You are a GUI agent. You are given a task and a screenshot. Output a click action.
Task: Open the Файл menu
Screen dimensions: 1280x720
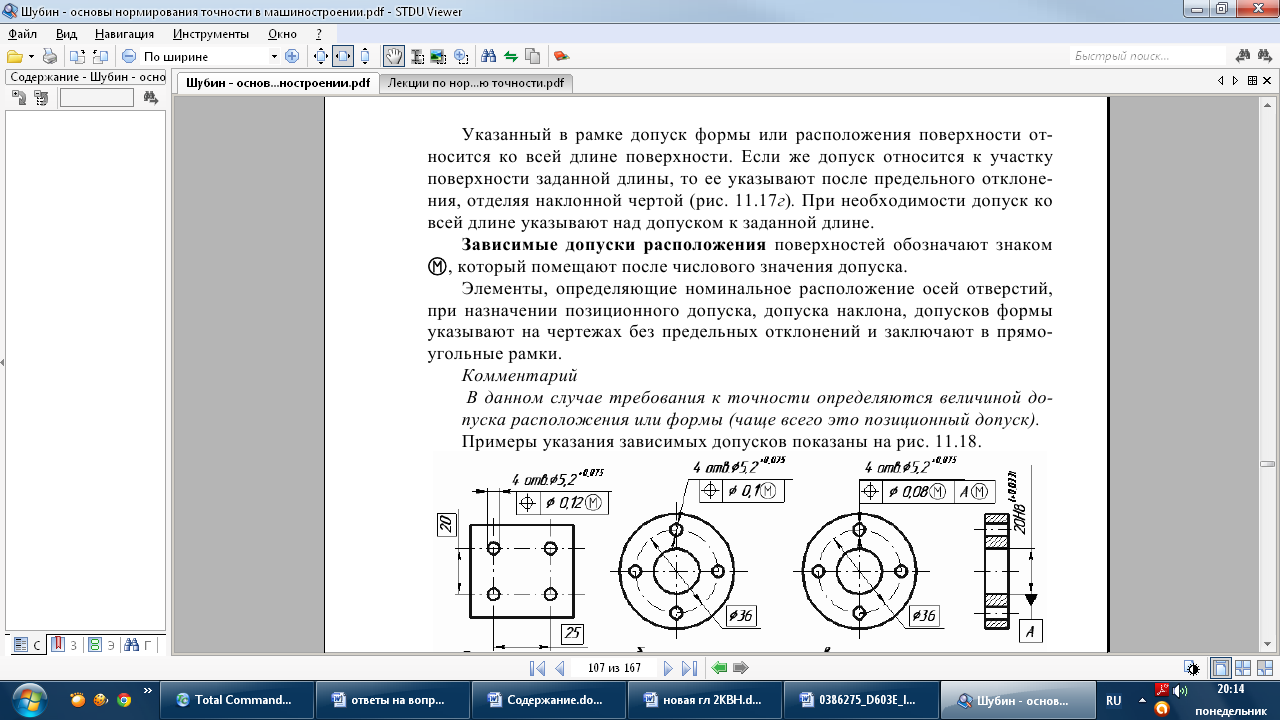(22, 33)
